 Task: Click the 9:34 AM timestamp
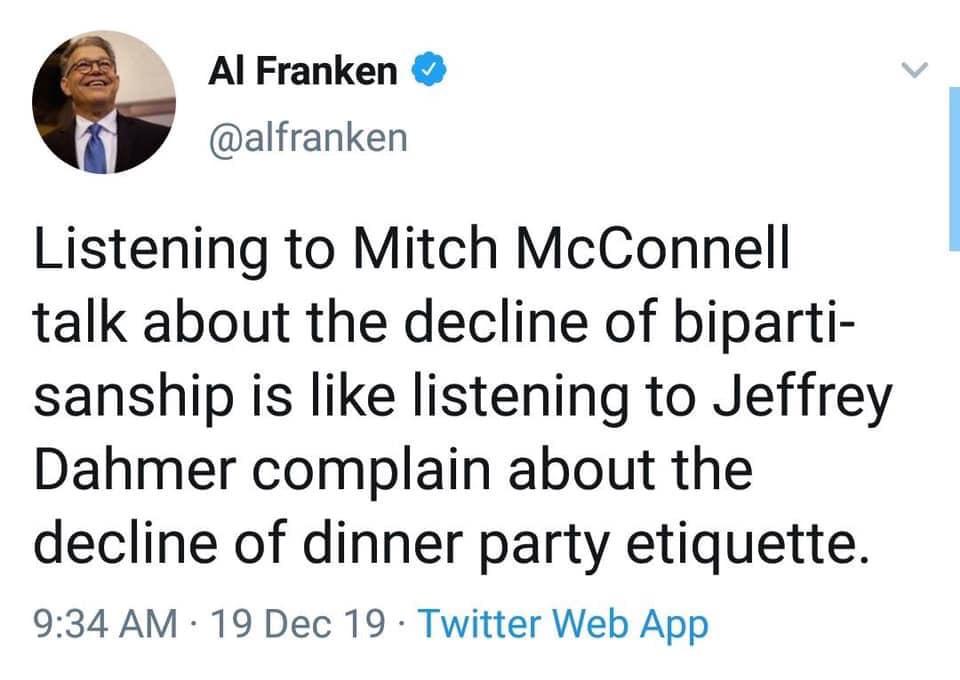coord(105,625)
